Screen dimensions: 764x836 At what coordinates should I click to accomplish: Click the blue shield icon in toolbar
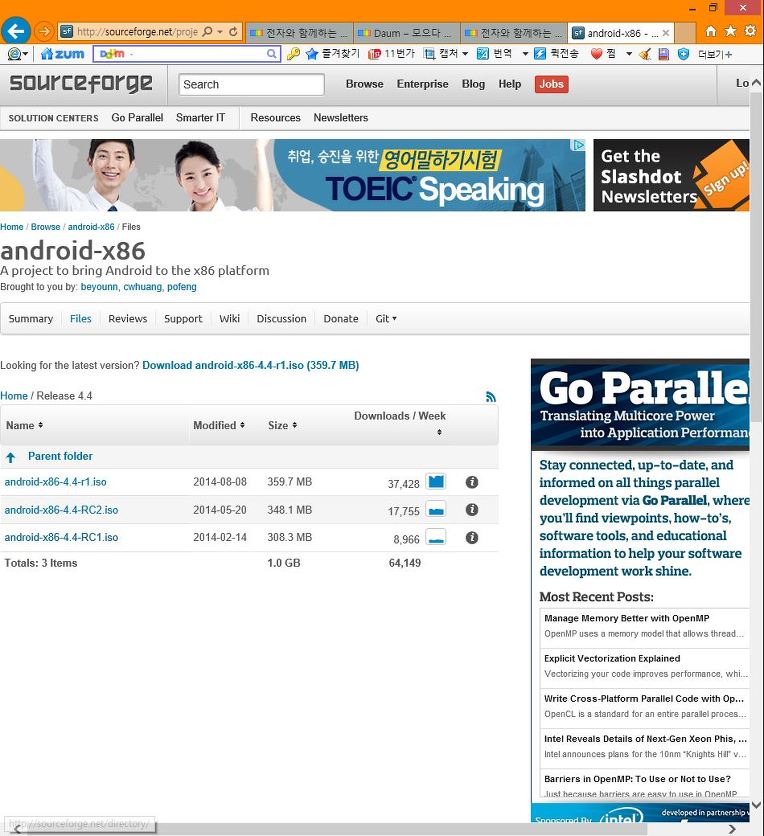(683, 54)
